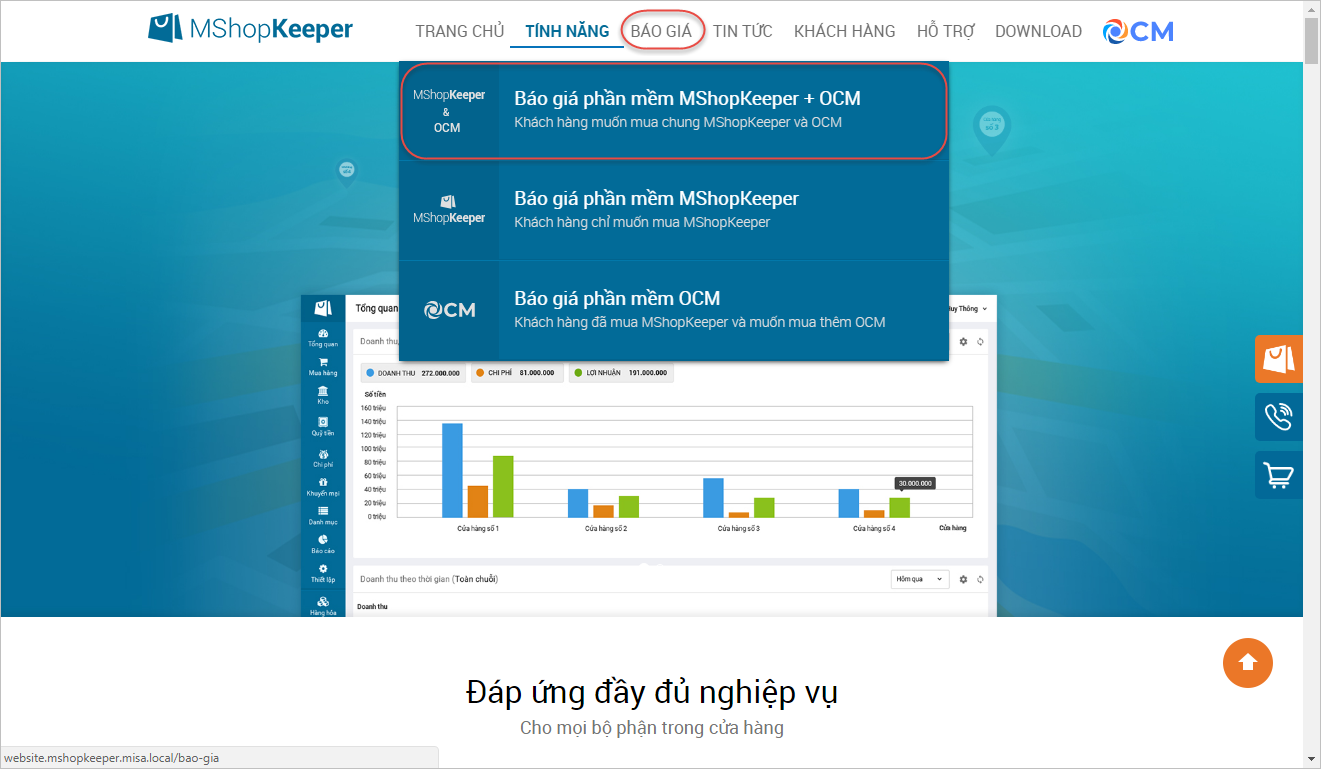The image size is (1321, 769).
Task: Click the orange shopping bag floating button
Action: click(1279, 359)
